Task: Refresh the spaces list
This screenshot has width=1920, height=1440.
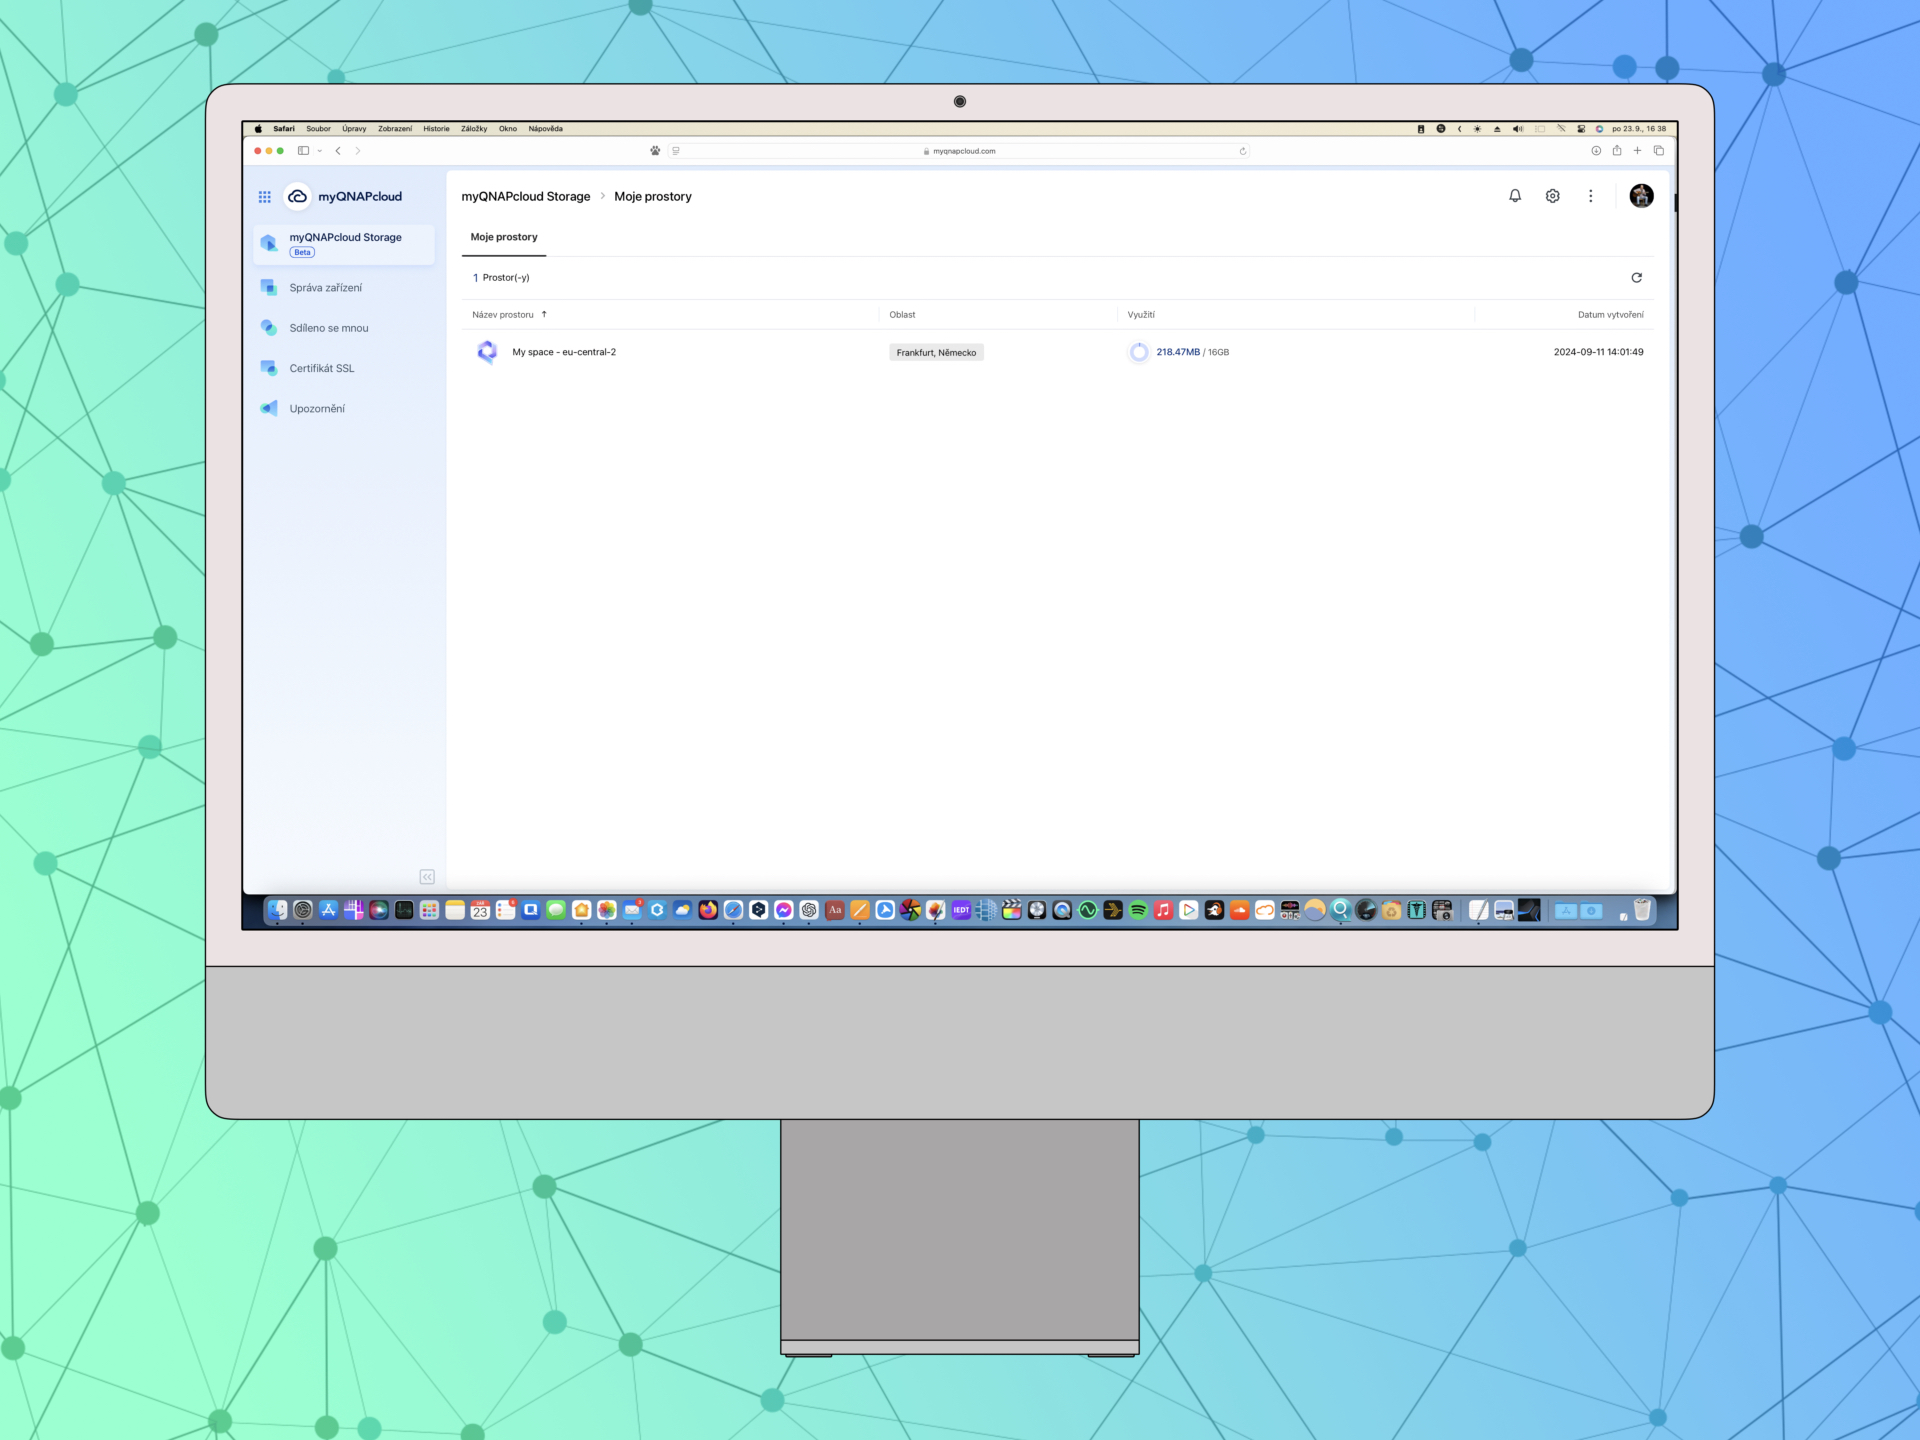Action: click(x=1636, y=278)
